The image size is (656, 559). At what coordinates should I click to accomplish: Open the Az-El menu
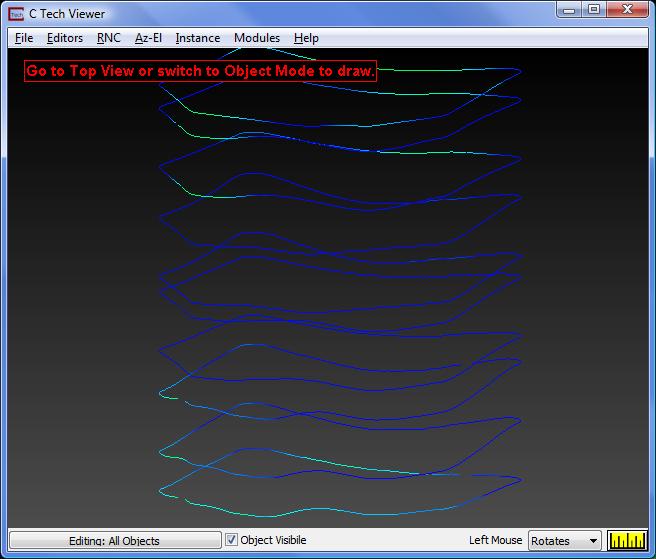148,38
